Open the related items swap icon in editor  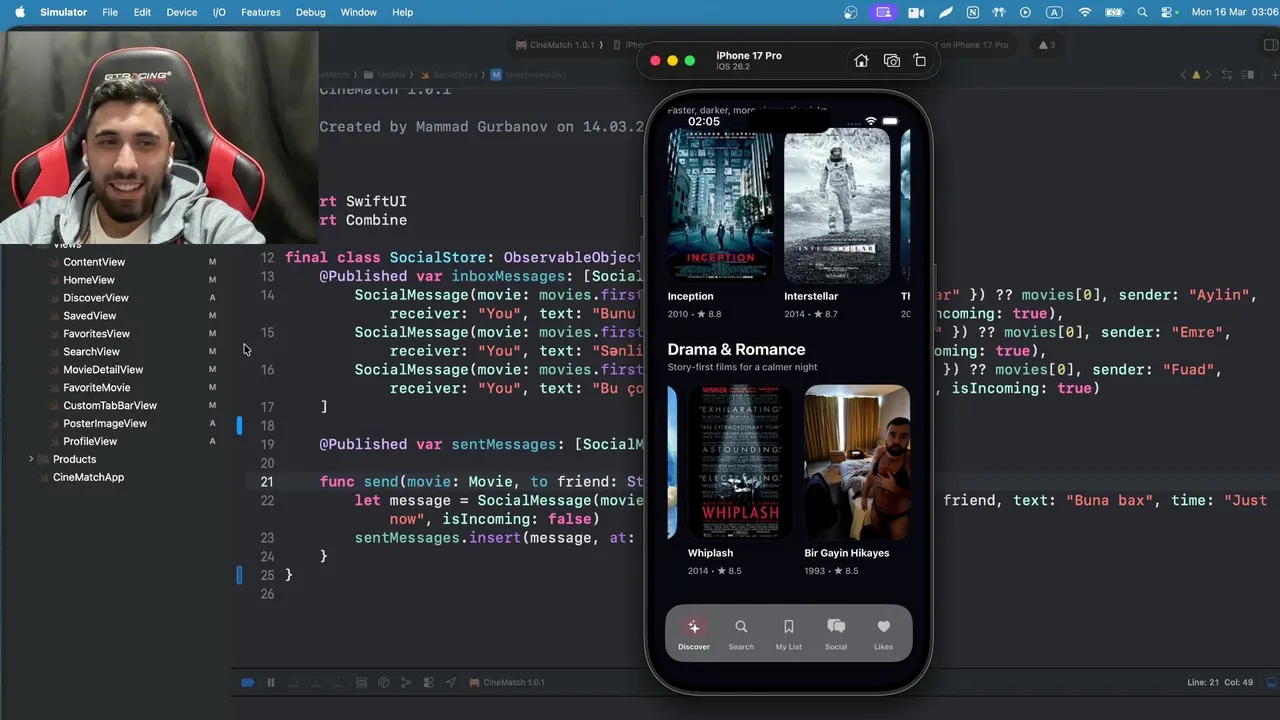click(1228, 75)
